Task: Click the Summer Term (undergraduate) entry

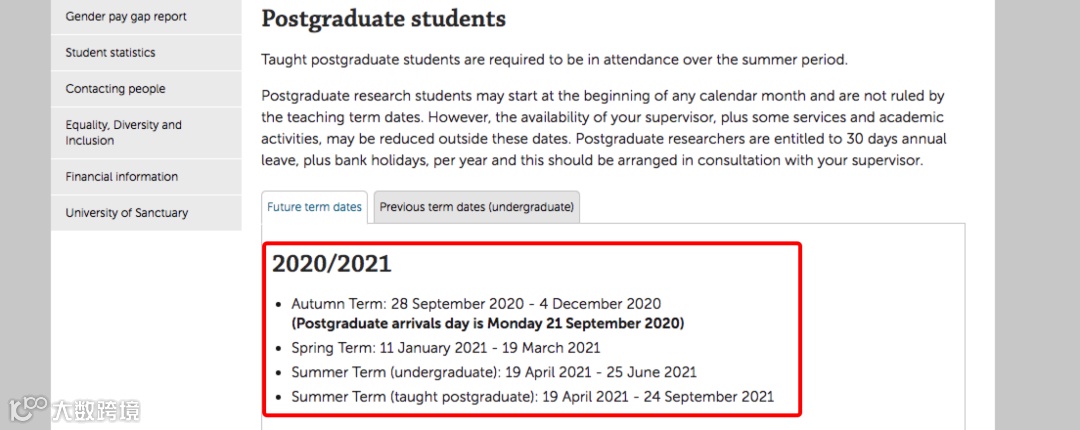Action: [x=494, y=372]
